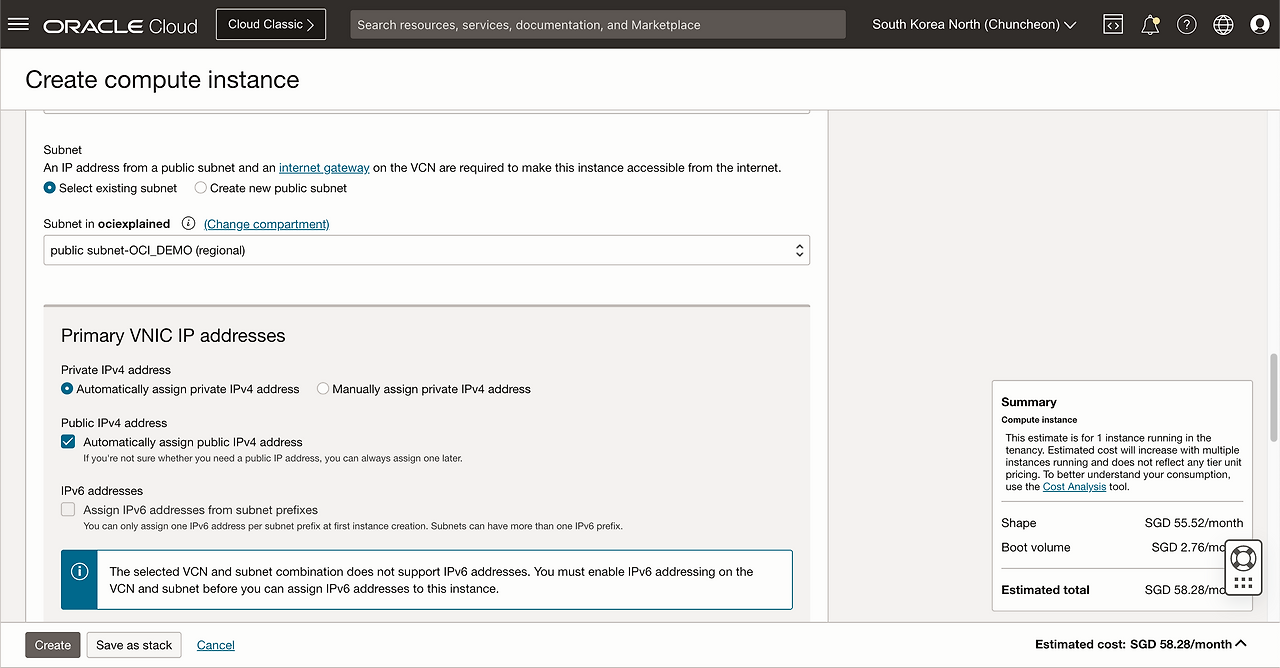
Task: Open the Cost Analysis link
Action: [1074, 487]
